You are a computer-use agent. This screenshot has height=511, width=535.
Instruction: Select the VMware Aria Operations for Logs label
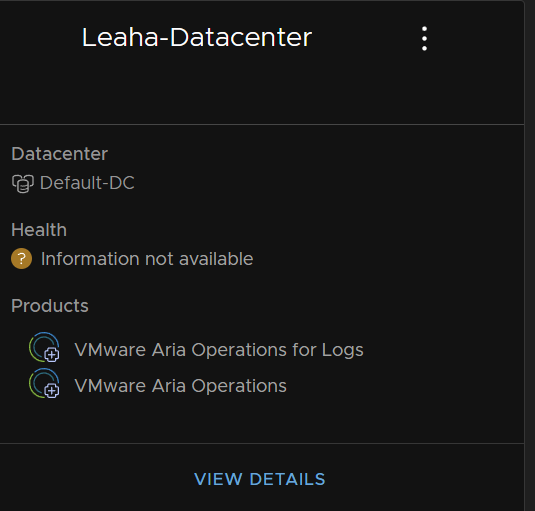(219, 350)
